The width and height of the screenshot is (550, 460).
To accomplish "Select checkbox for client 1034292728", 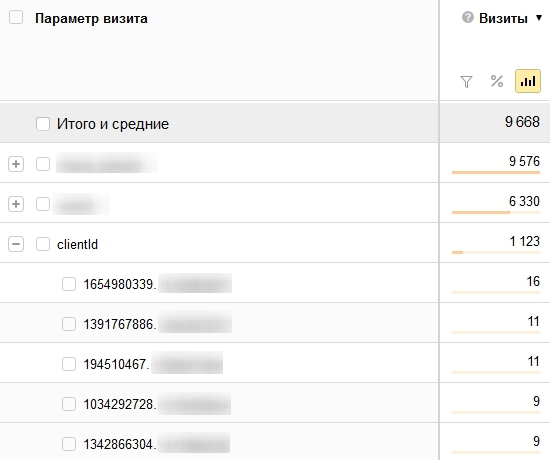I will (x=69, y=404).
